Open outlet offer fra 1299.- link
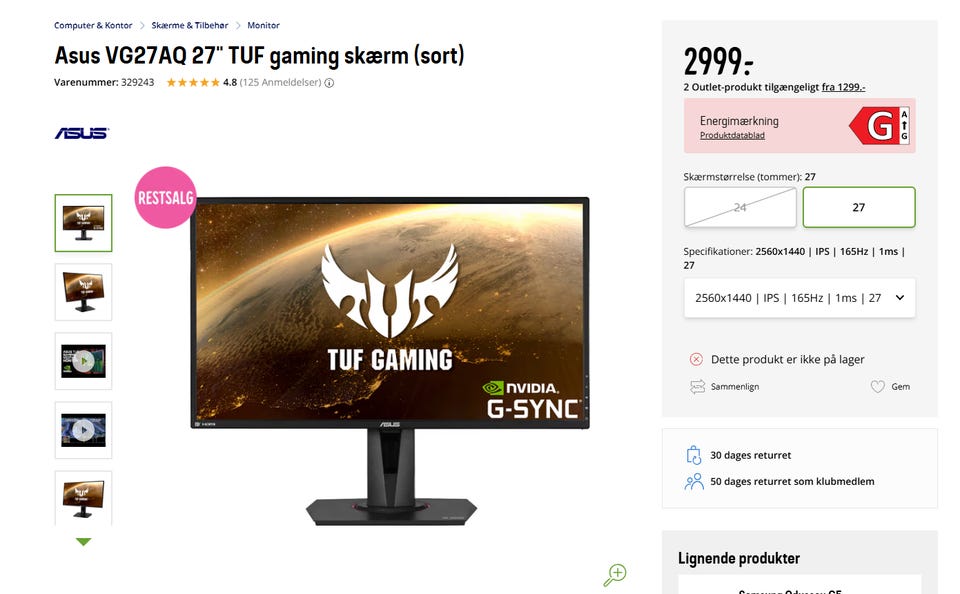 click(x=843, y=87)
